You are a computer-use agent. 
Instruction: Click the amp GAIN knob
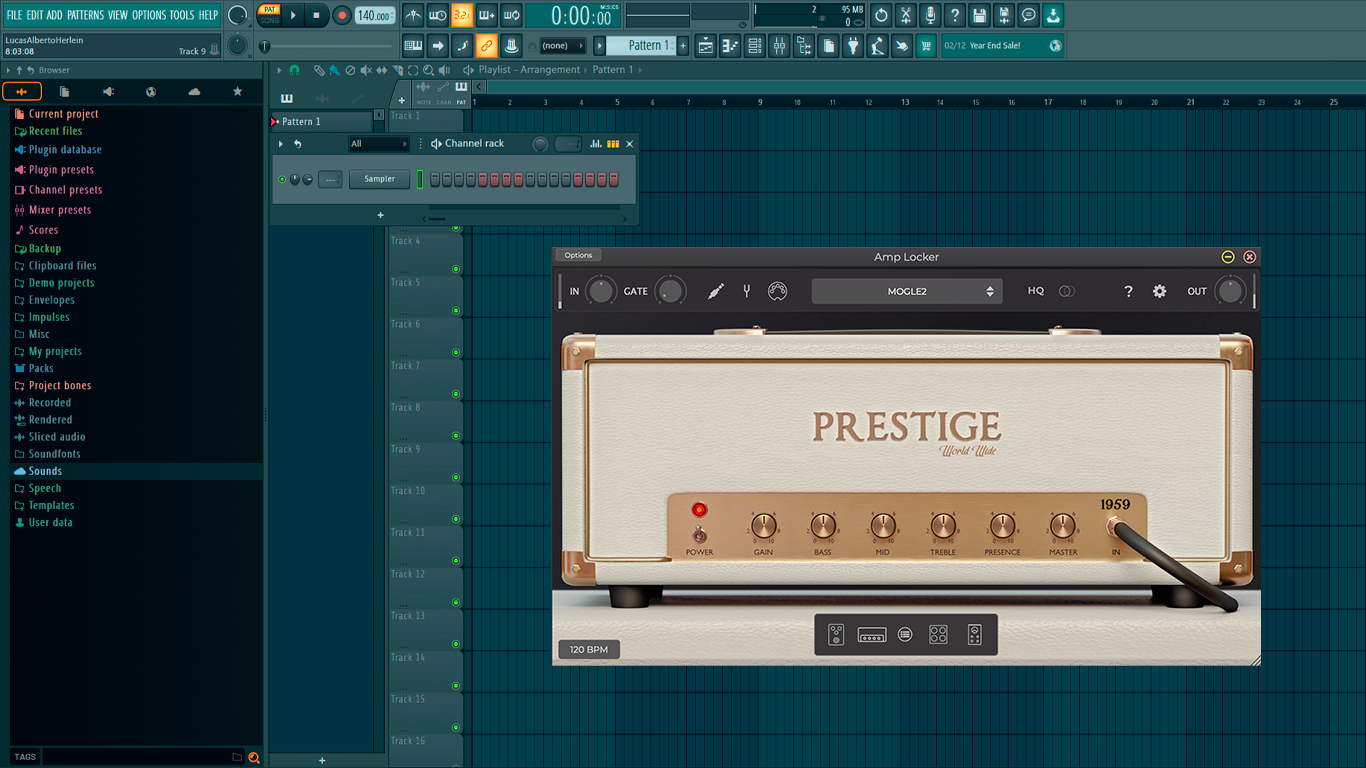coord(763,526)
